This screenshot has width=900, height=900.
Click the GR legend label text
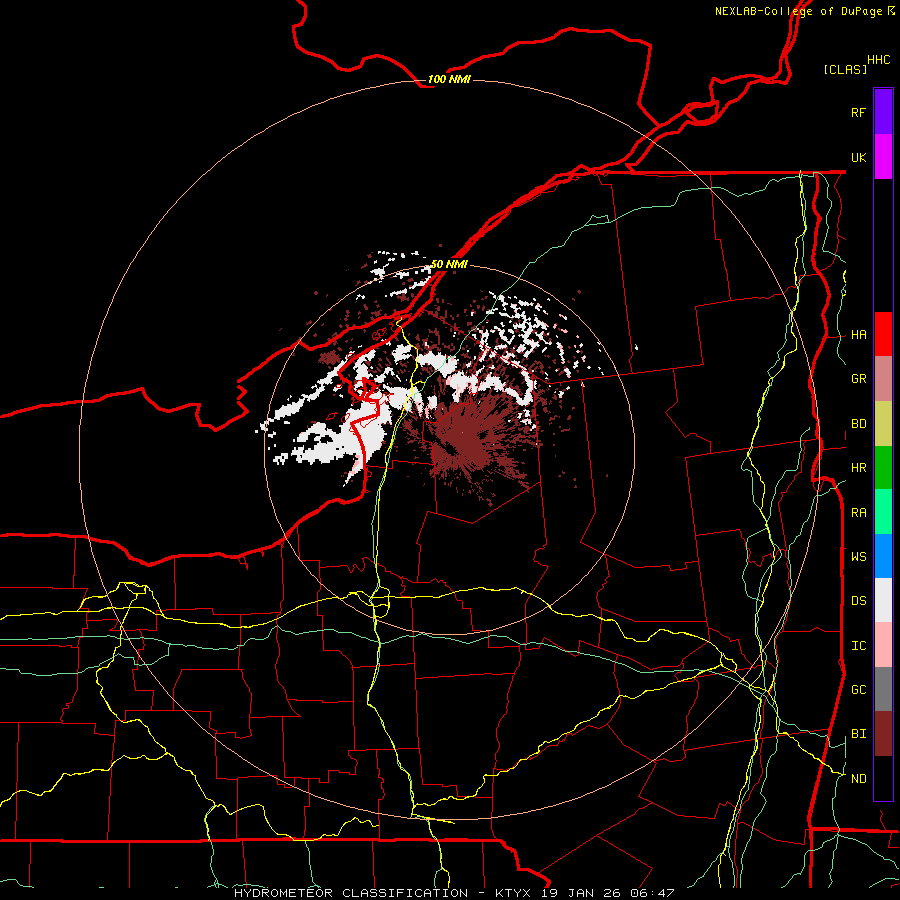click(859, 379)
